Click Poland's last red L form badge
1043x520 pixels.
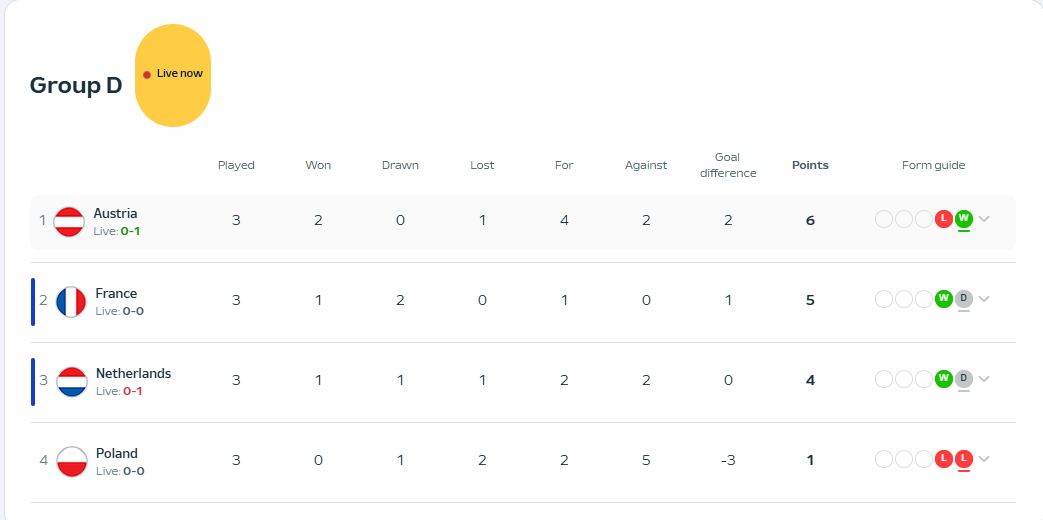click(964, 458)
